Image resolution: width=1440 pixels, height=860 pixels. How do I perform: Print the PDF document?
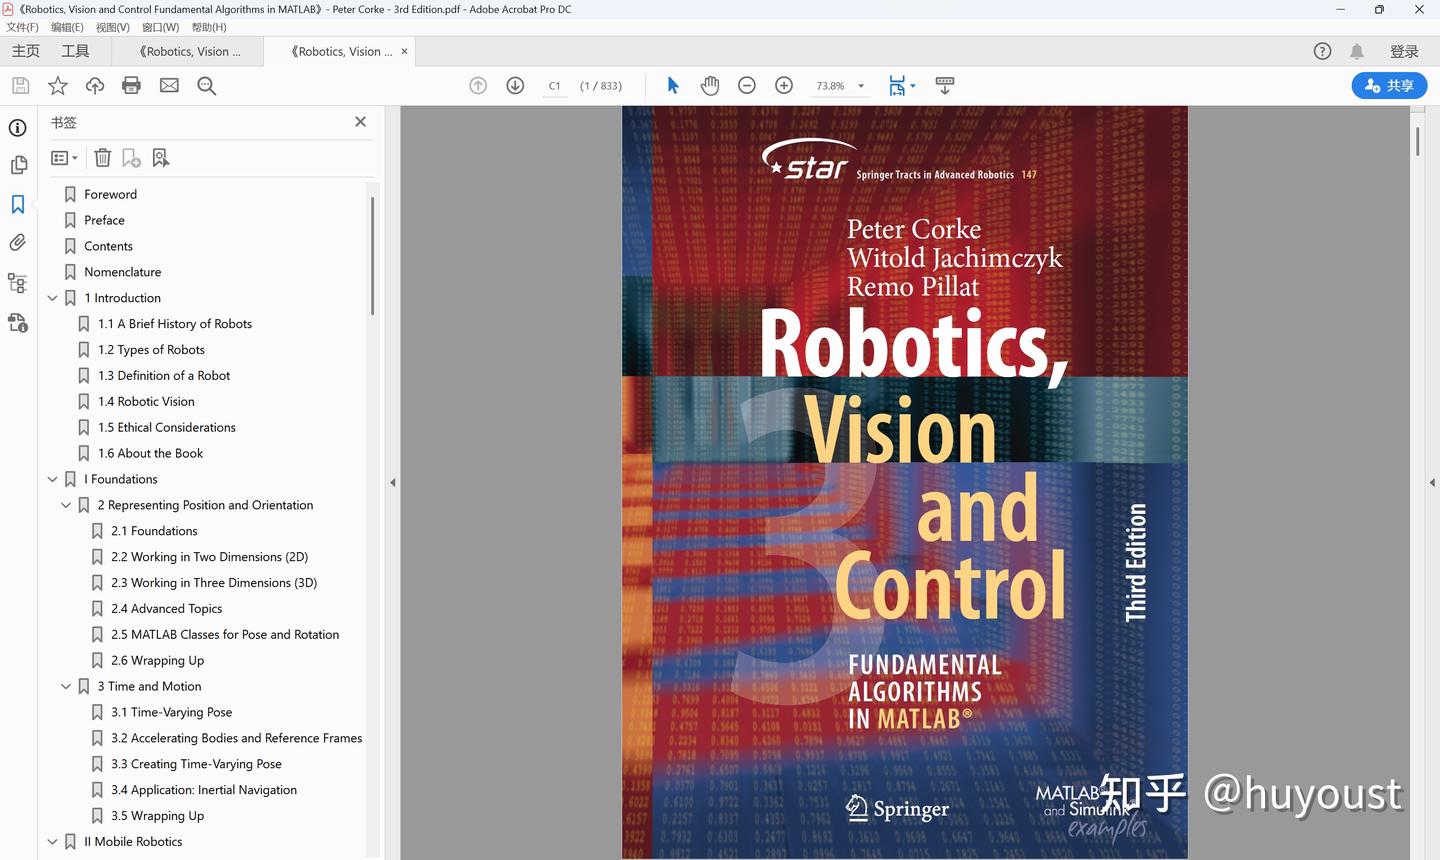tap(131, 85)
